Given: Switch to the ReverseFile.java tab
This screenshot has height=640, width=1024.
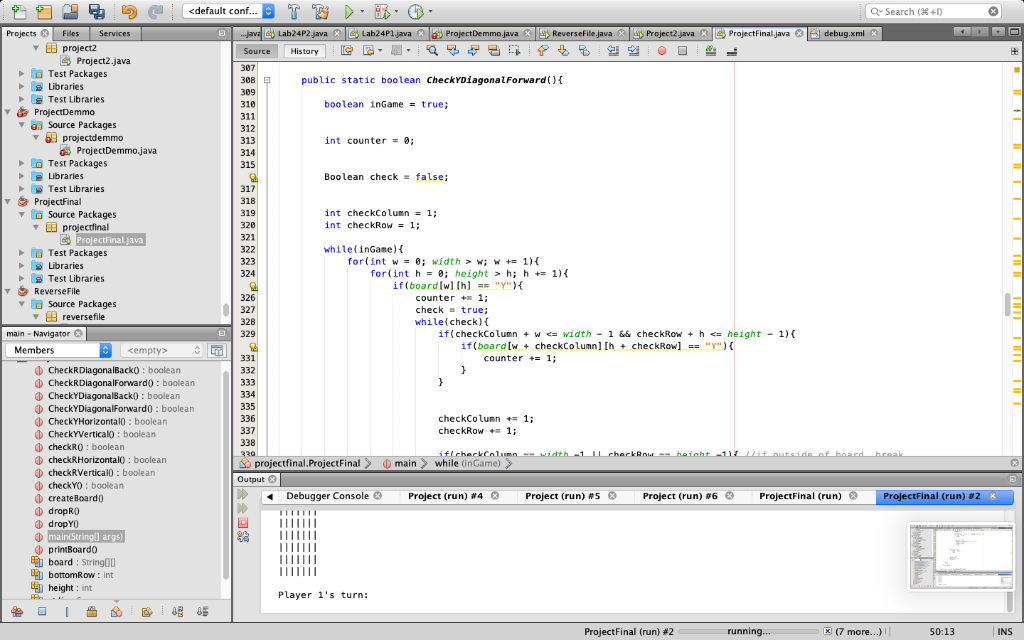Looking at the screenshot, I should click(581, 33).
